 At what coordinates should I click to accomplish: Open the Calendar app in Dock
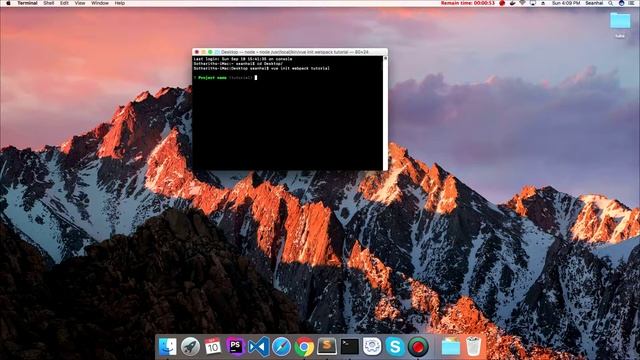[213, 347]
